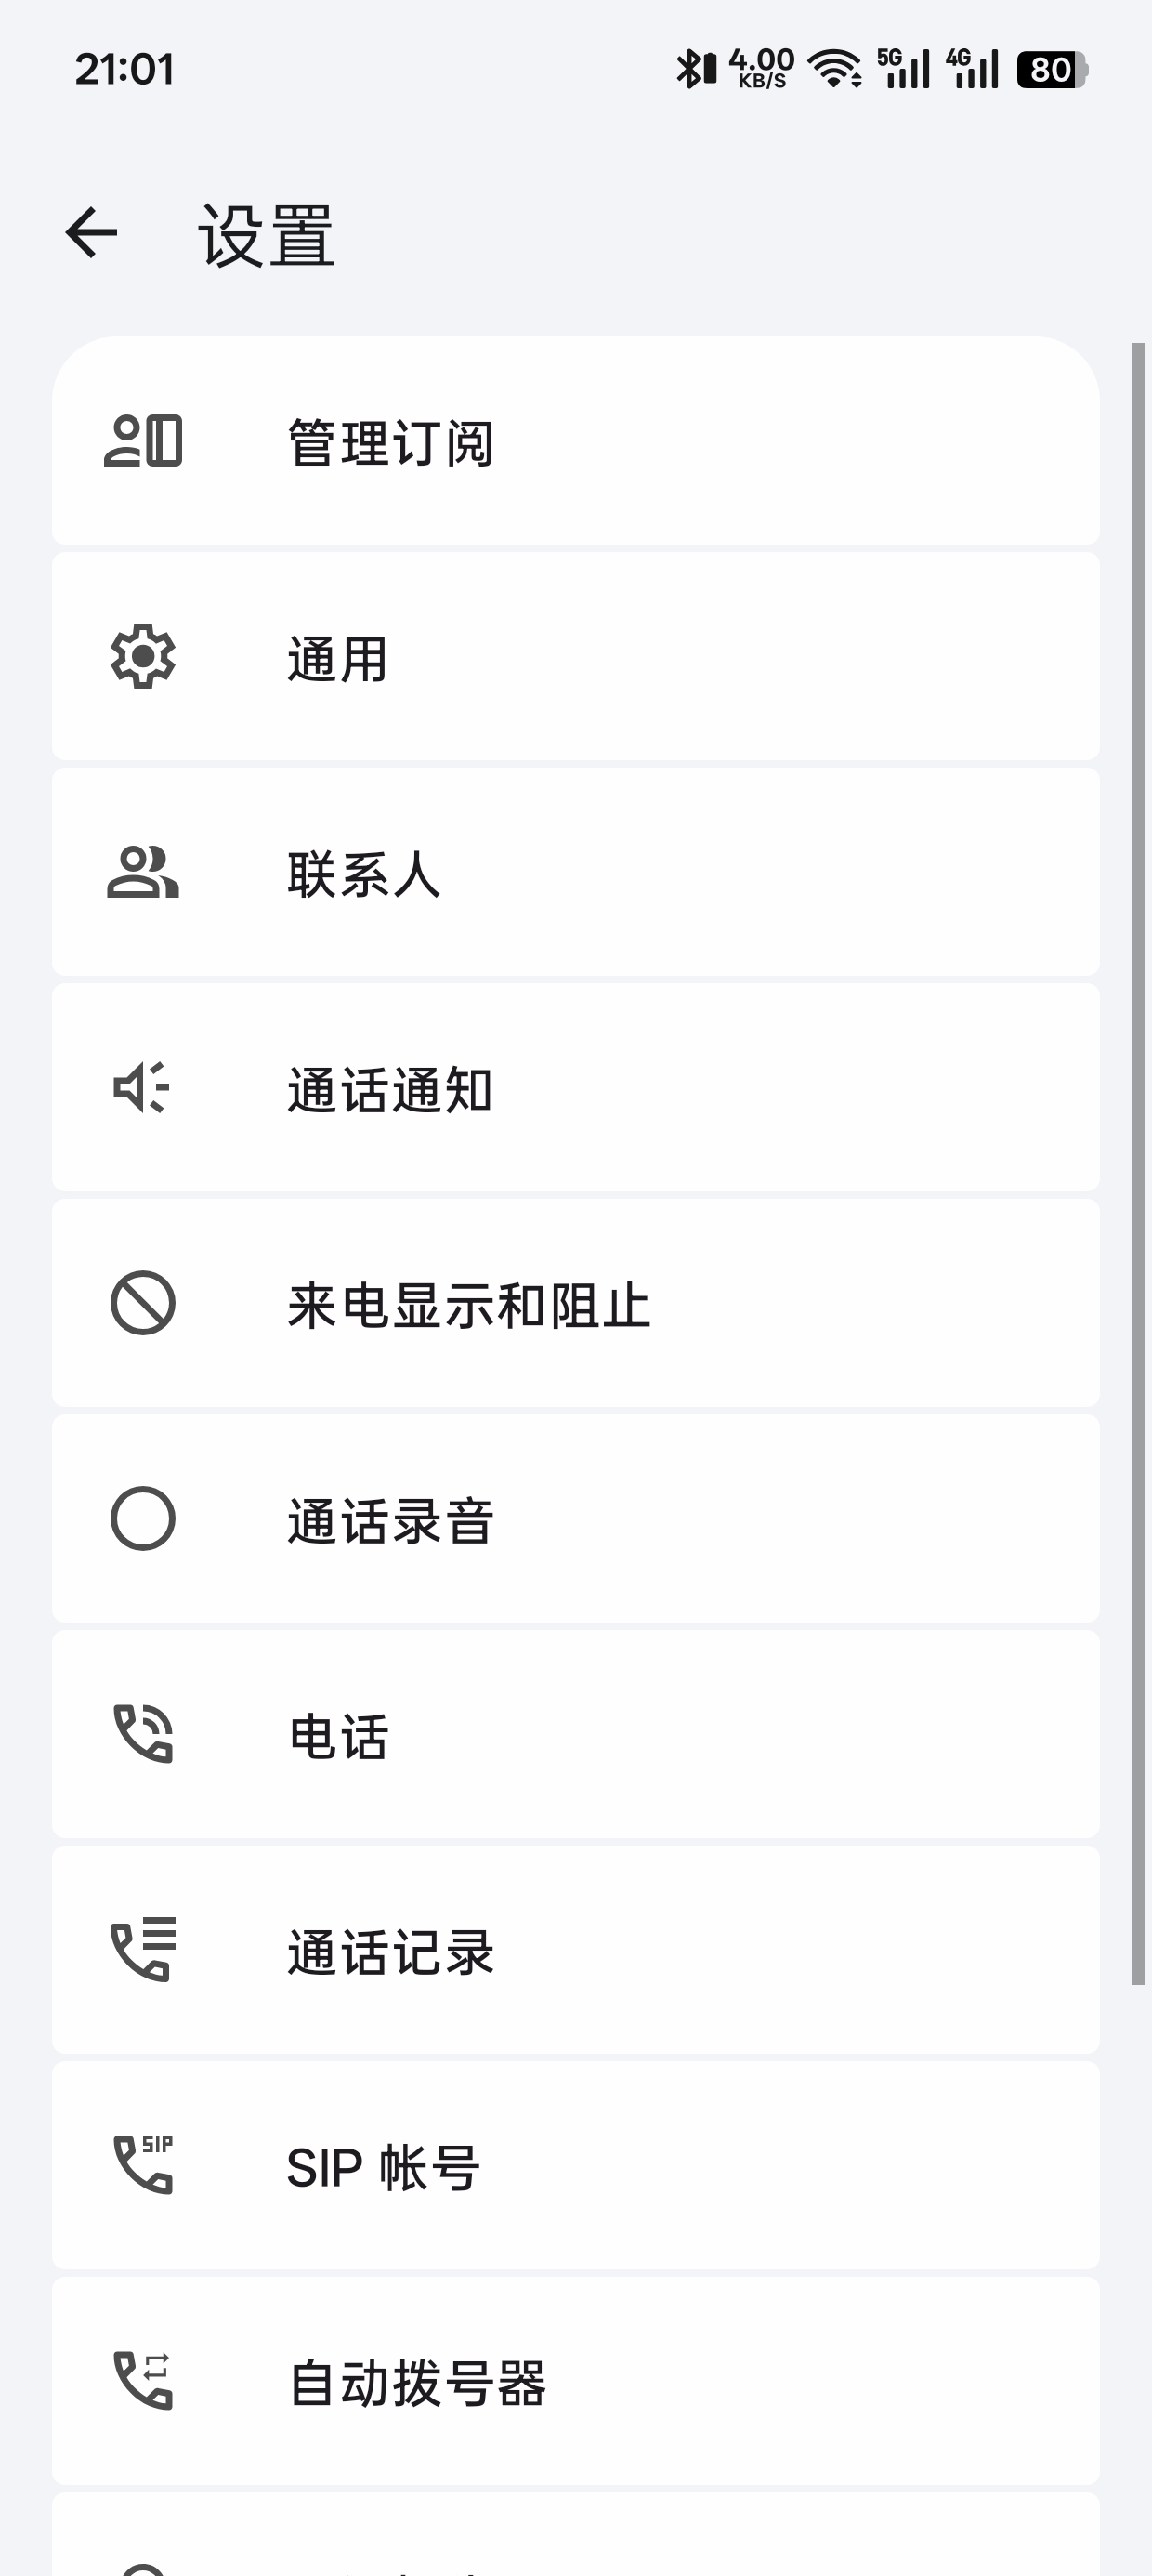The image size is (1152, 2576).
Task: Open SIP 帐号 settings
Action: tap(576, 2165)
